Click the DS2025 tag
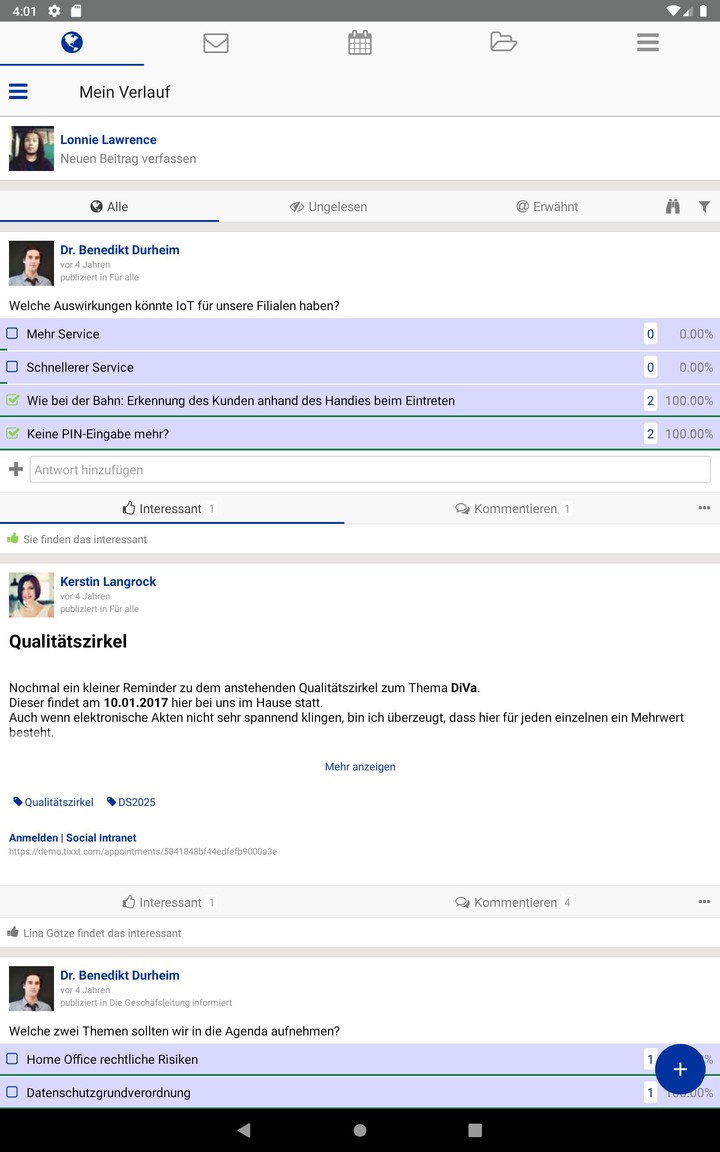Viewport: 720px width, 1152px height. [131, 802]
